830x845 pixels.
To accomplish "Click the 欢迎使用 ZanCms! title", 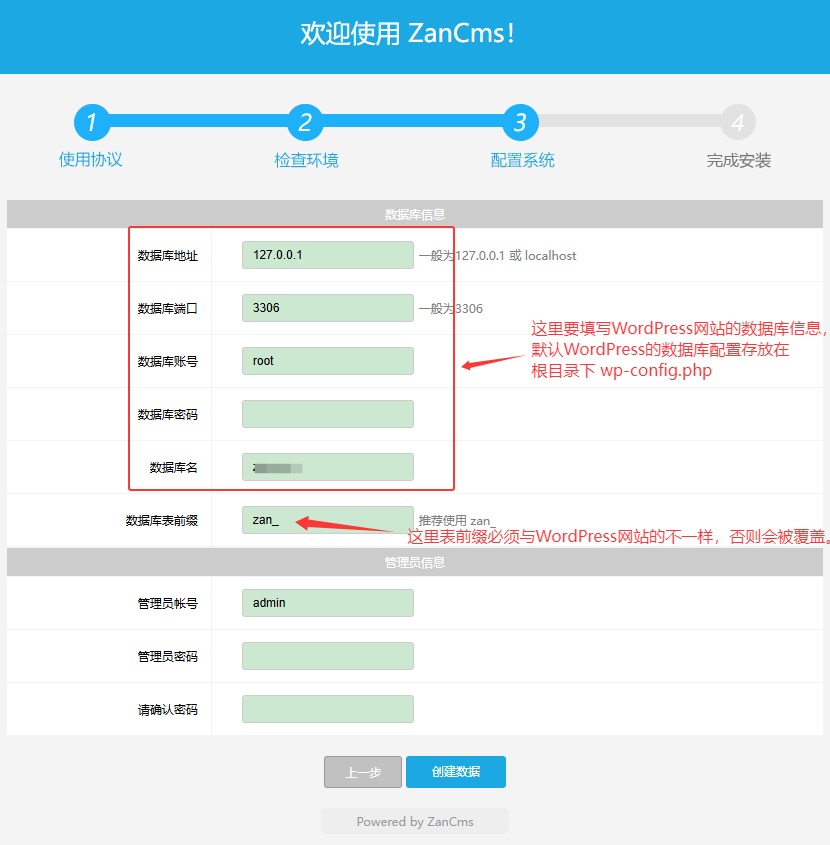I will click(407, 33).
